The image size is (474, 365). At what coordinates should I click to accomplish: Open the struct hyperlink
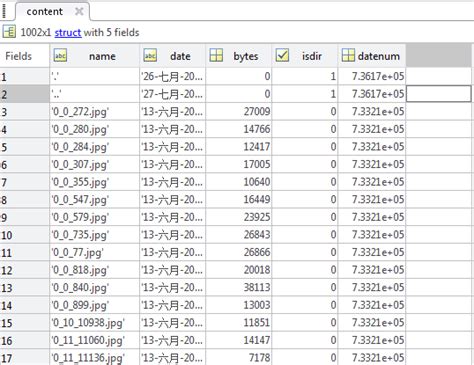(x=68, y=33)
